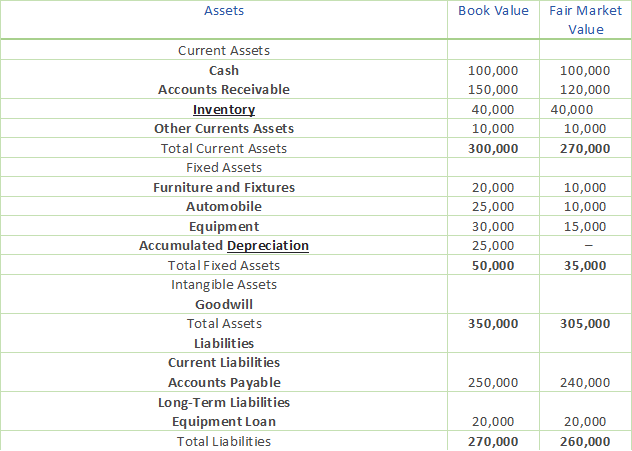Select the Fair Market Value header
The image size is (632, 451).
(x=585, y=19)
